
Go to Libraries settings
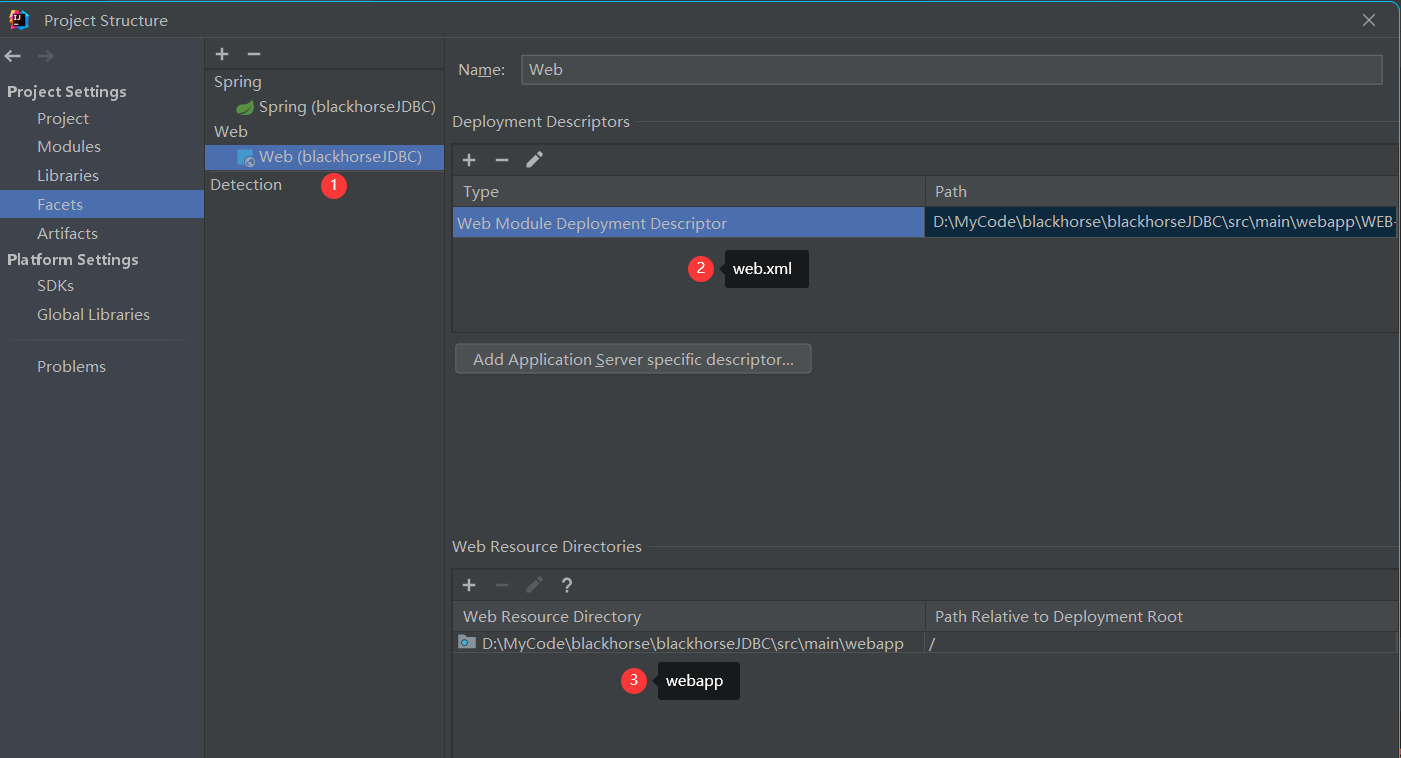[x=68, y=176]
